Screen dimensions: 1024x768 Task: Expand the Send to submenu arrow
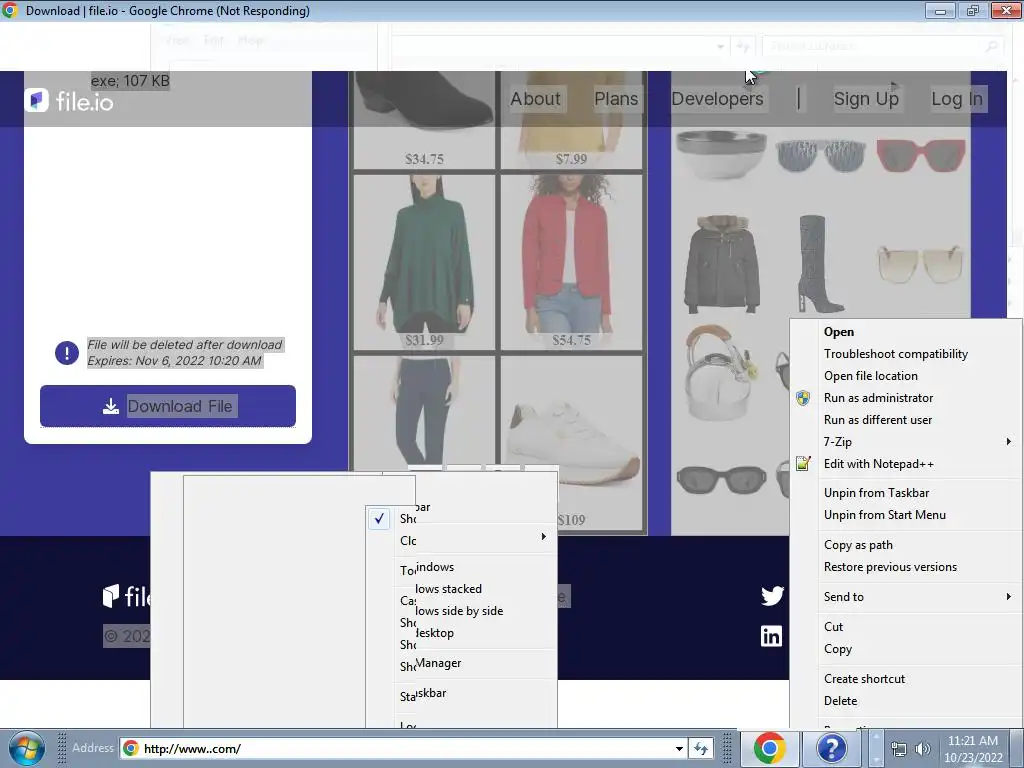click(1009, 596)
